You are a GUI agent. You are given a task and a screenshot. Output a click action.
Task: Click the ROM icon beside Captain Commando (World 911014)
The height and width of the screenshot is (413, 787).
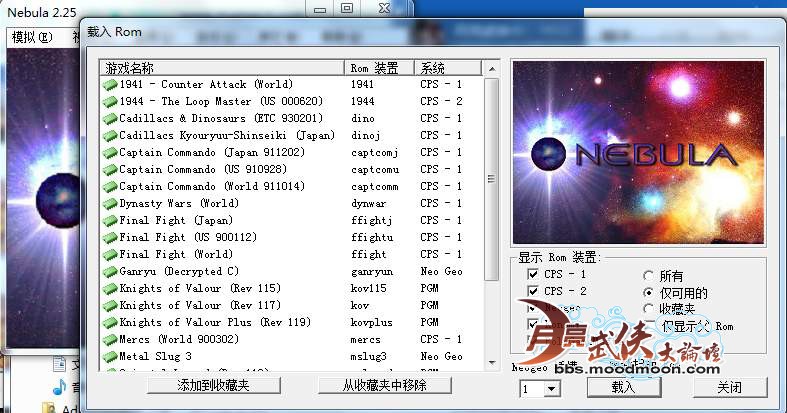click(x=110, y=187)
